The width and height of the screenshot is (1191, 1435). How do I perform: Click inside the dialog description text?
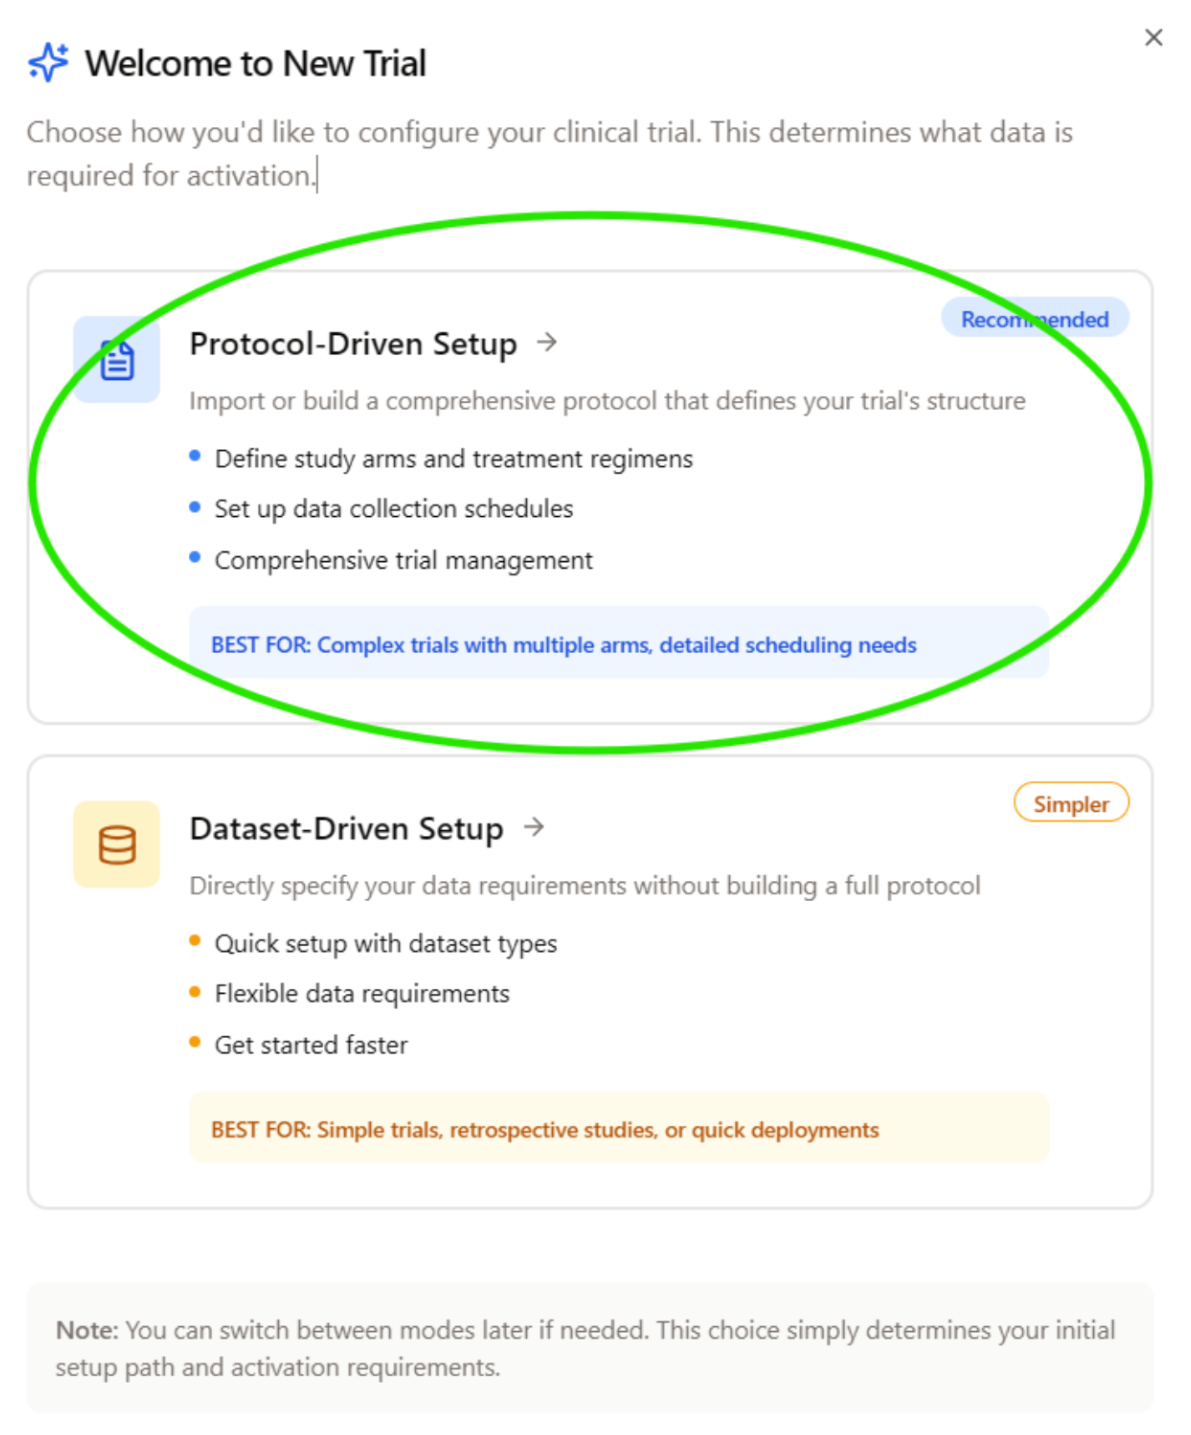pos(550,152)
